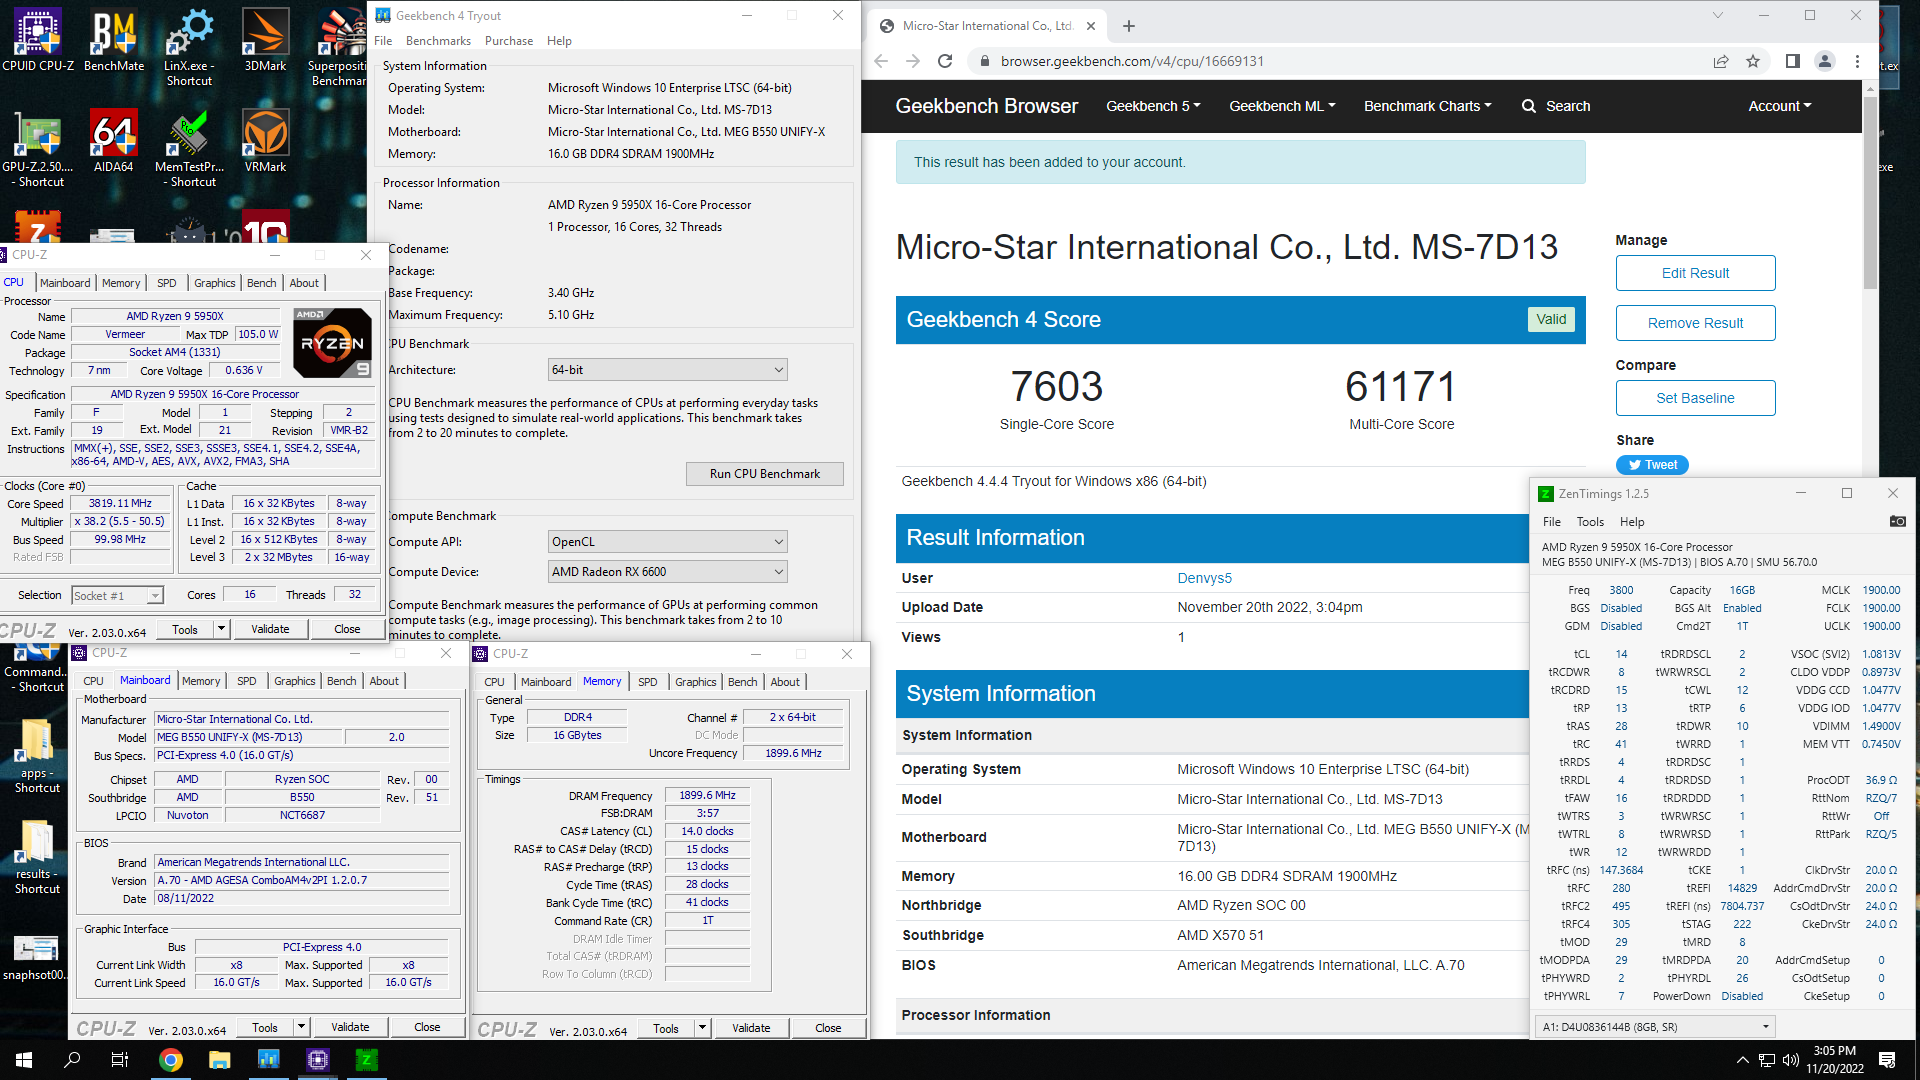
Task: Click Set Baseline button
Action: (x=1695, y=398)
